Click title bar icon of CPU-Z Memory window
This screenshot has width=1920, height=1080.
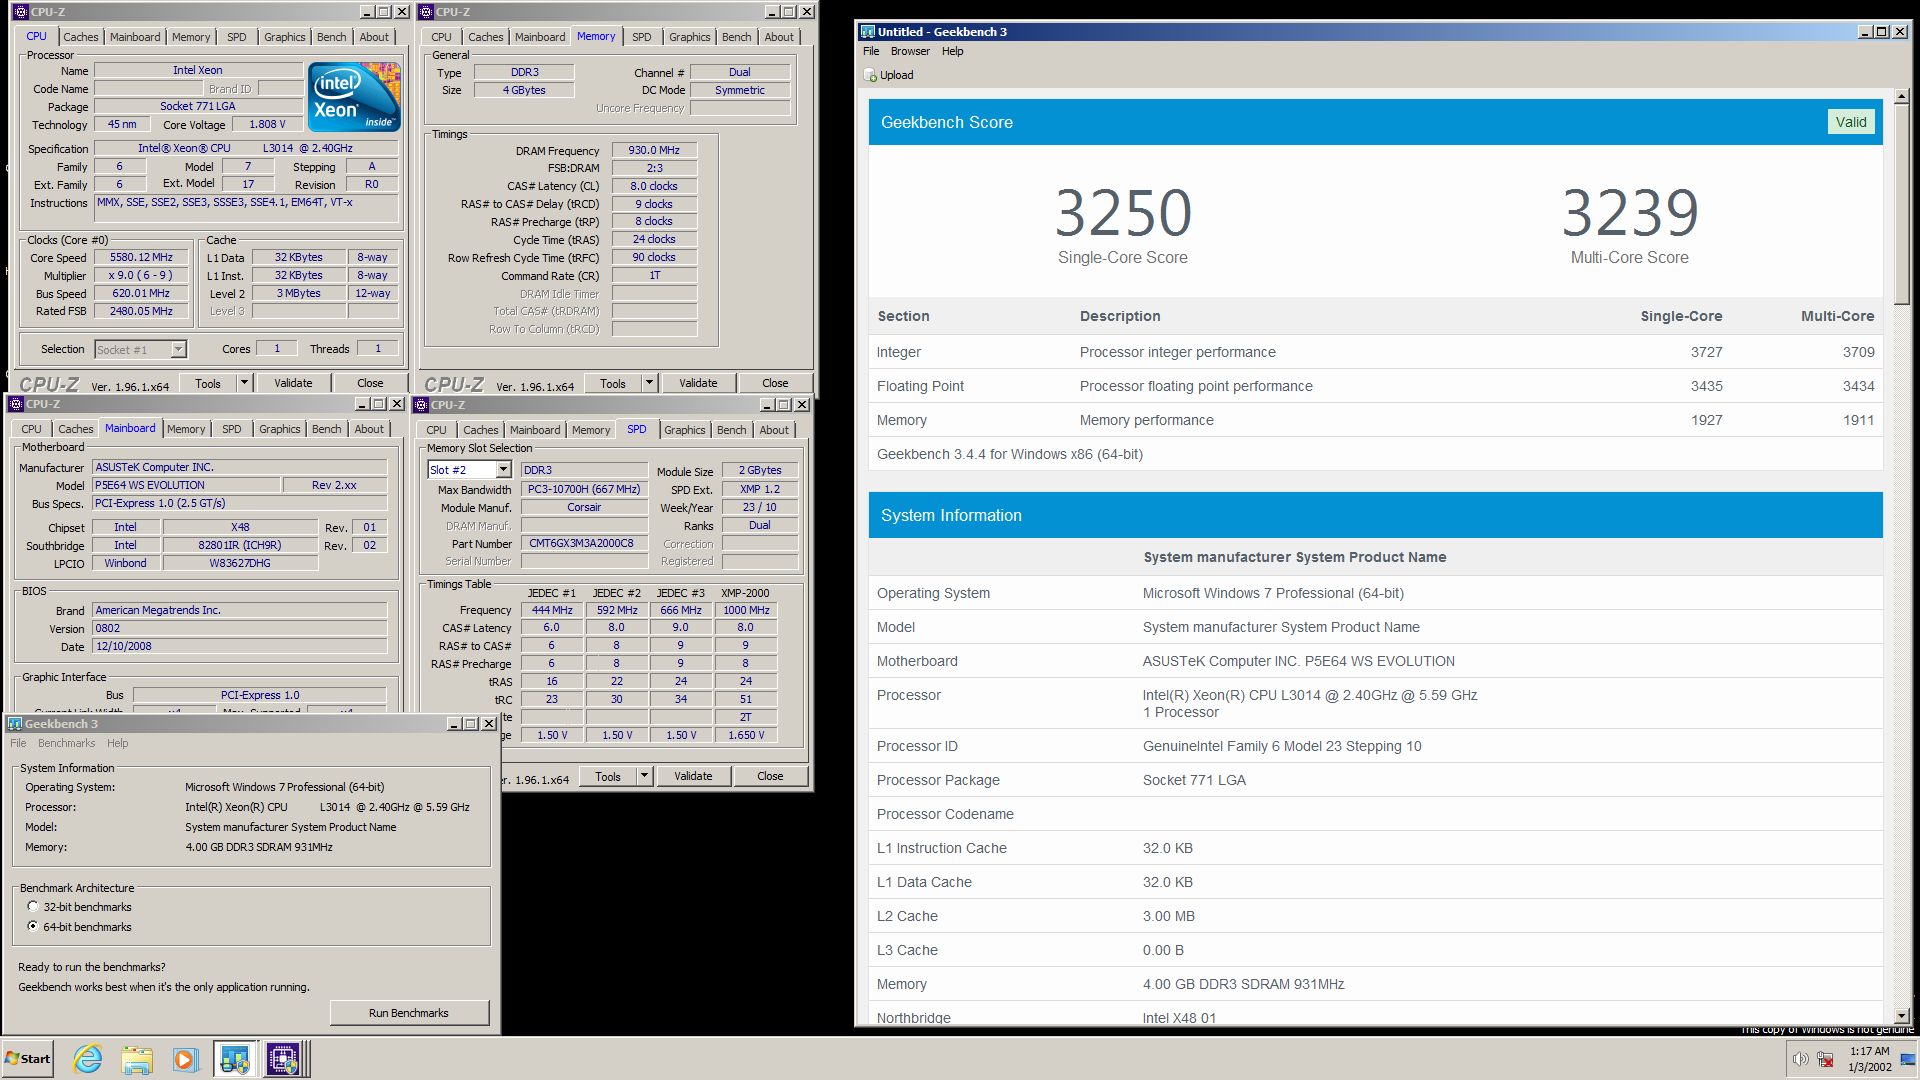pyautogui.click(x=425, y=12)
